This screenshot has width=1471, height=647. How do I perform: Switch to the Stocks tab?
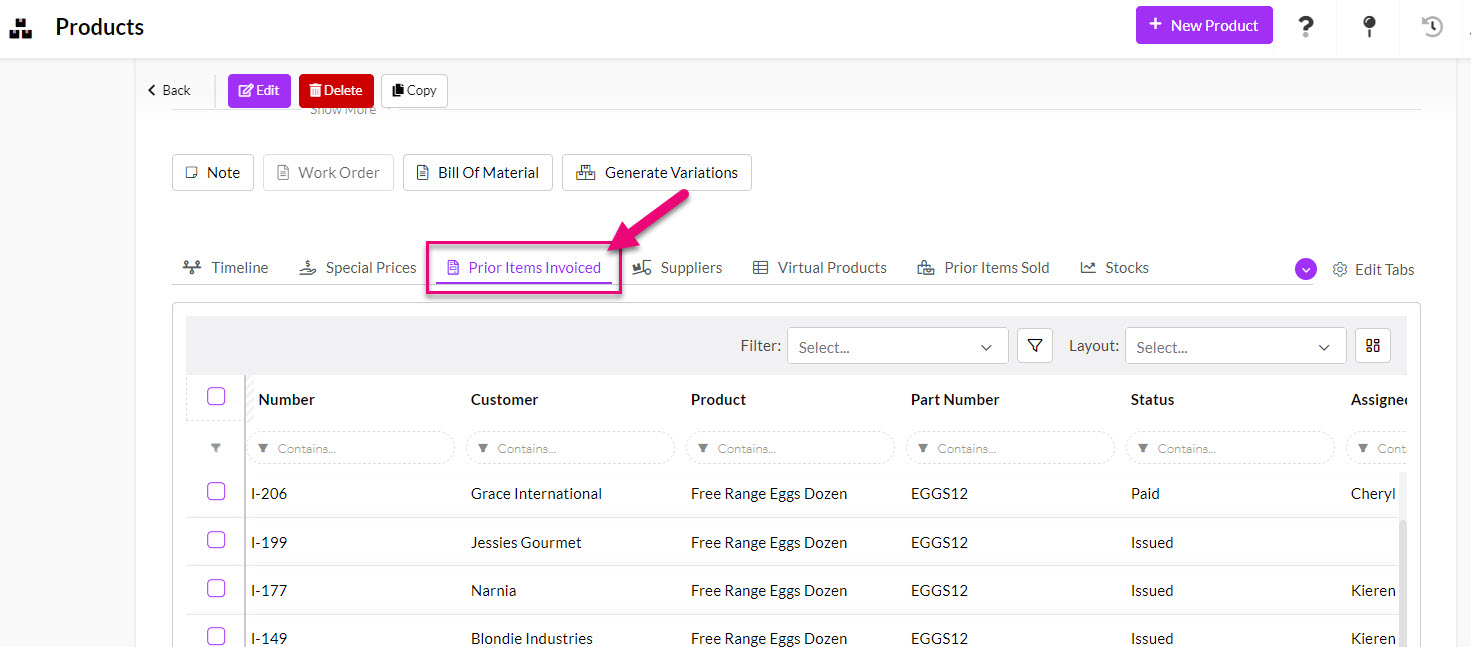point(1114,268)
